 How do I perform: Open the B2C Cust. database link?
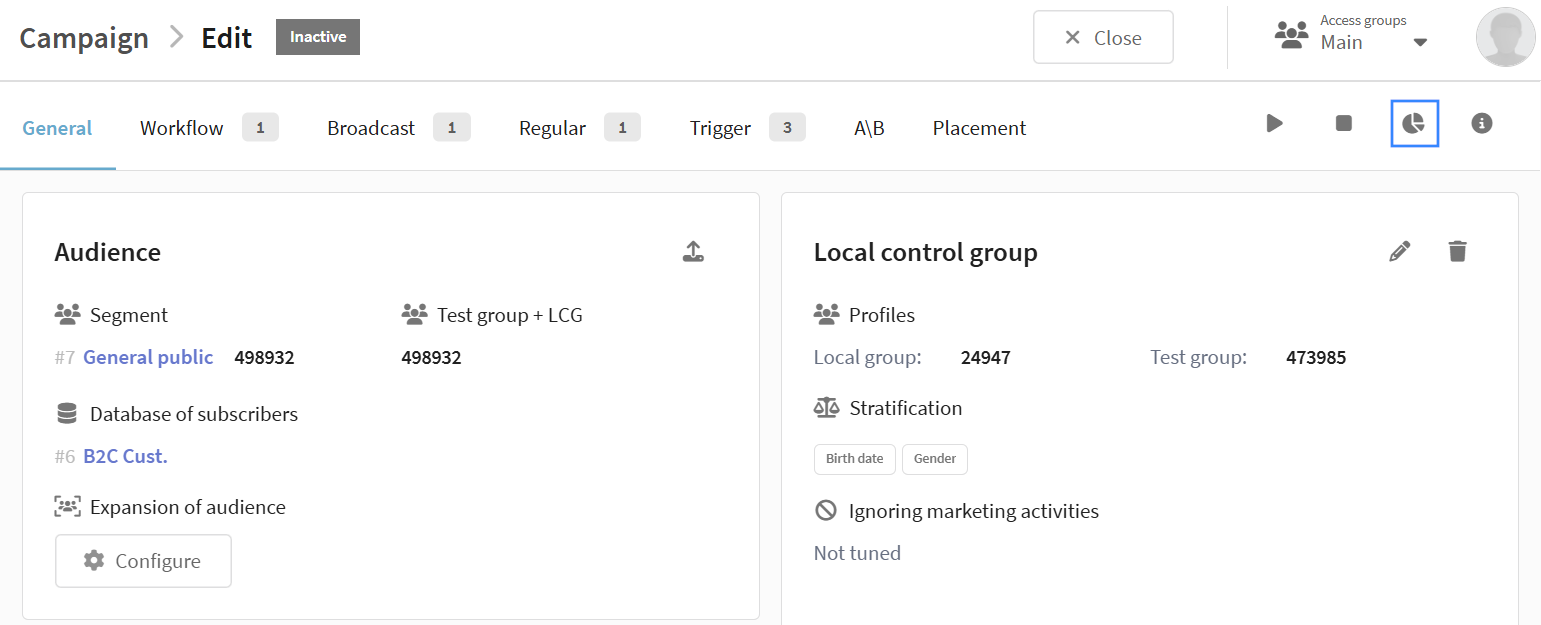click(x=125, y=456)
